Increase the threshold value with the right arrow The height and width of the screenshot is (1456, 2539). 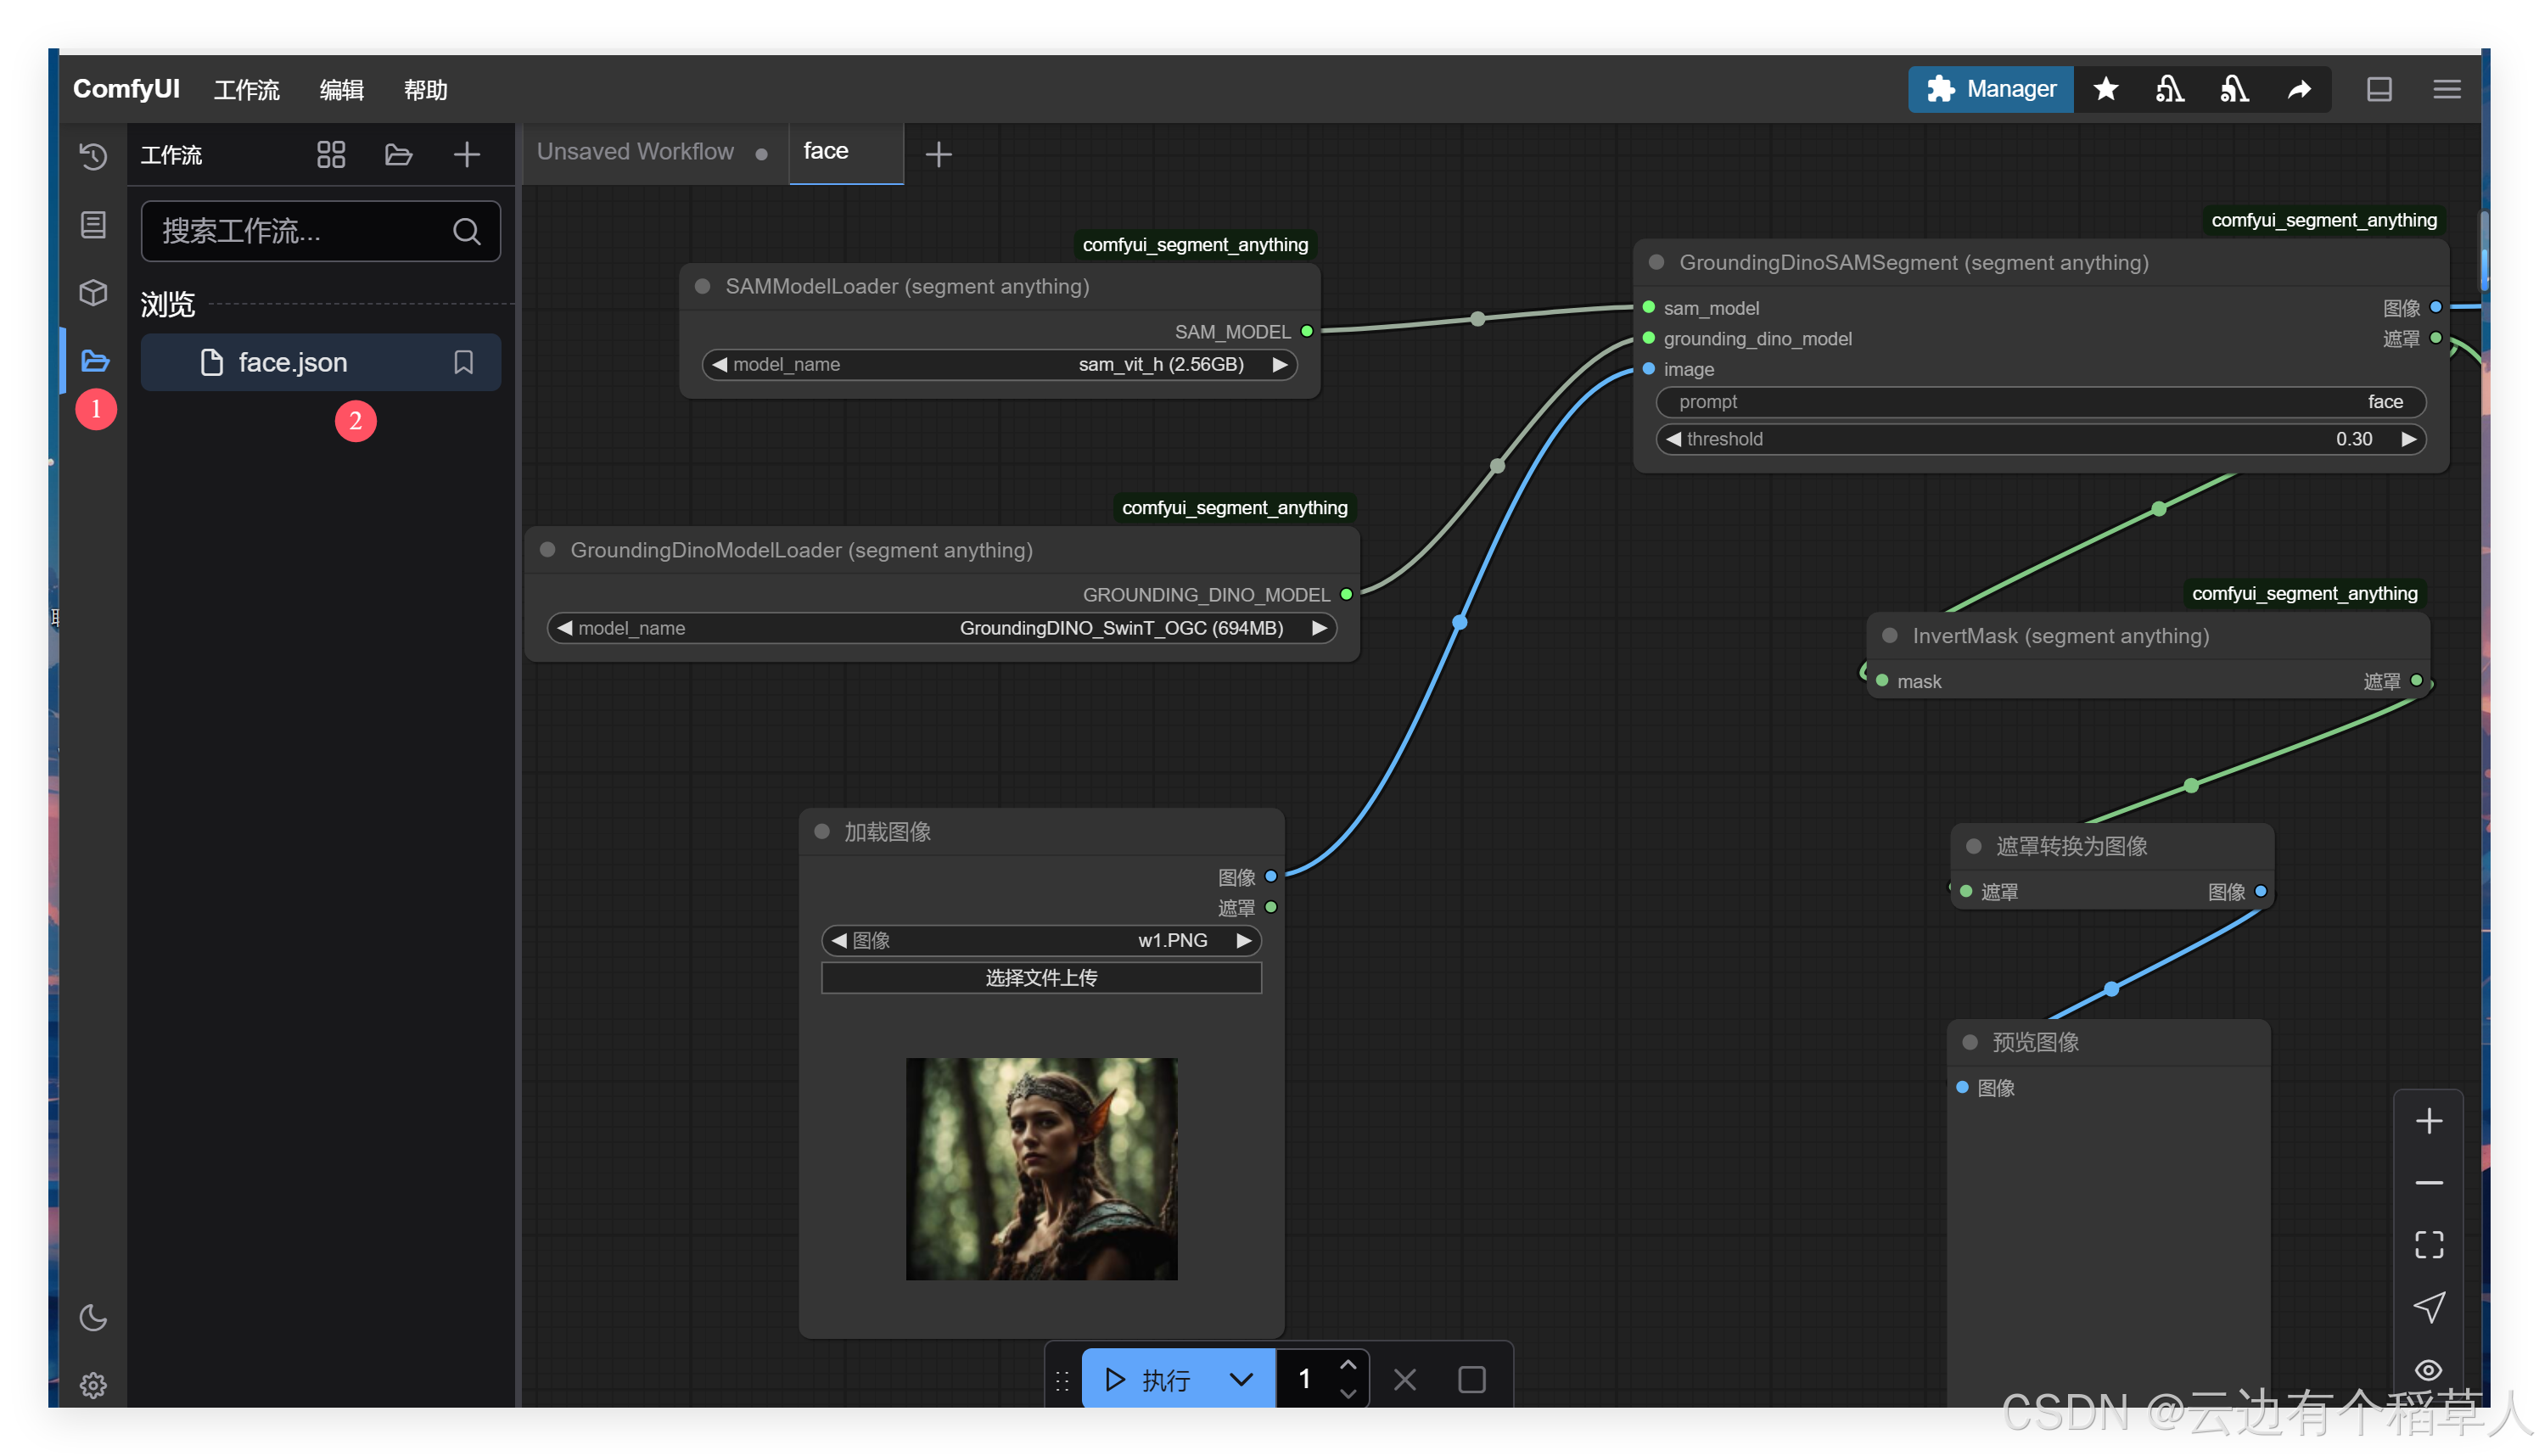(x=2408, y=439)
